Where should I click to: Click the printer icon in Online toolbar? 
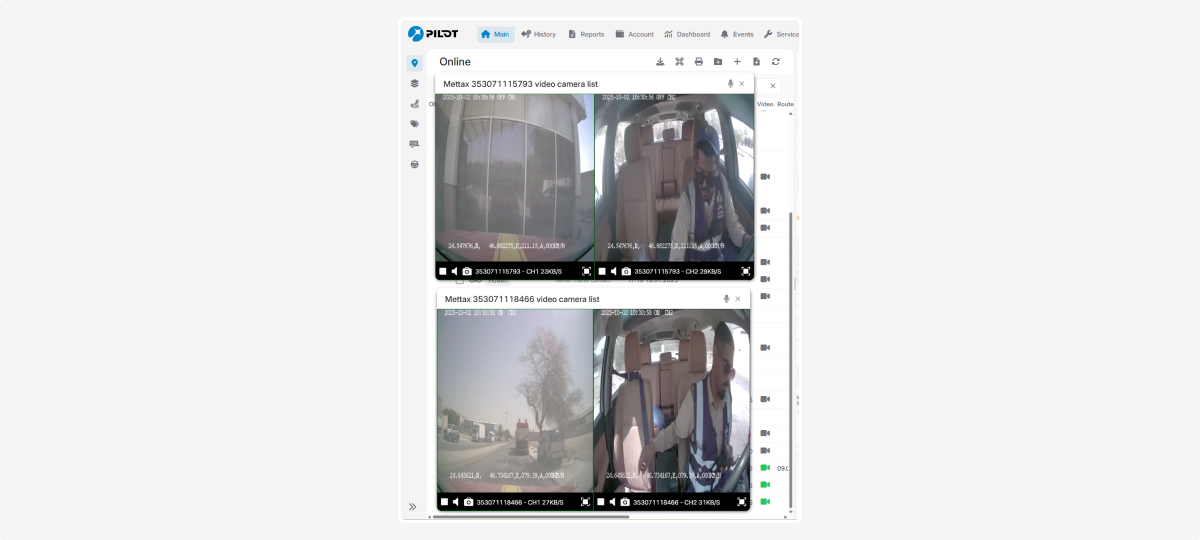pos(698,62)
